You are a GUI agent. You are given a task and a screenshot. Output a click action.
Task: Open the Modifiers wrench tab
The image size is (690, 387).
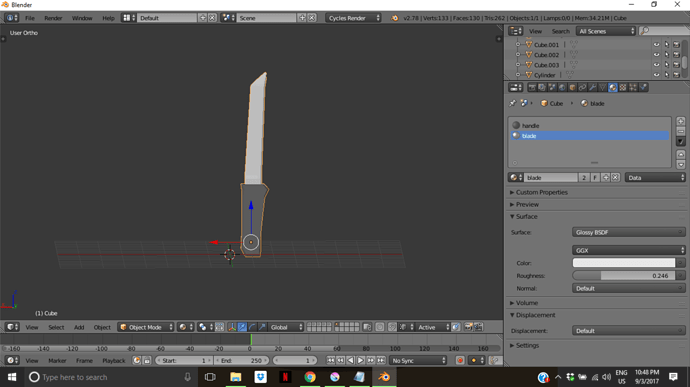tap(592, 88)
